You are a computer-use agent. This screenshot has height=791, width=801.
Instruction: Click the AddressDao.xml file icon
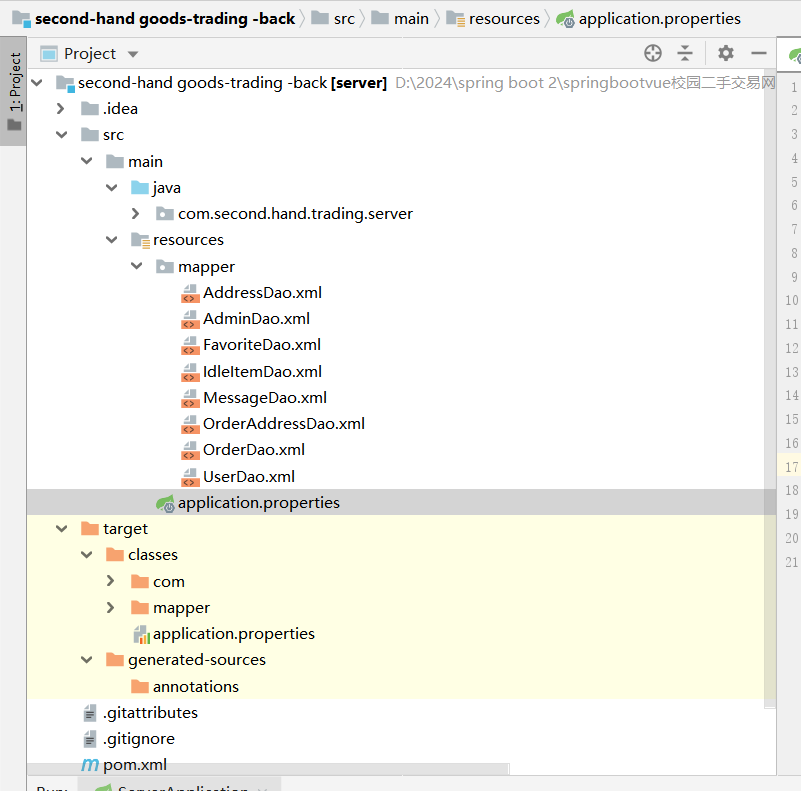click(190, 293)
